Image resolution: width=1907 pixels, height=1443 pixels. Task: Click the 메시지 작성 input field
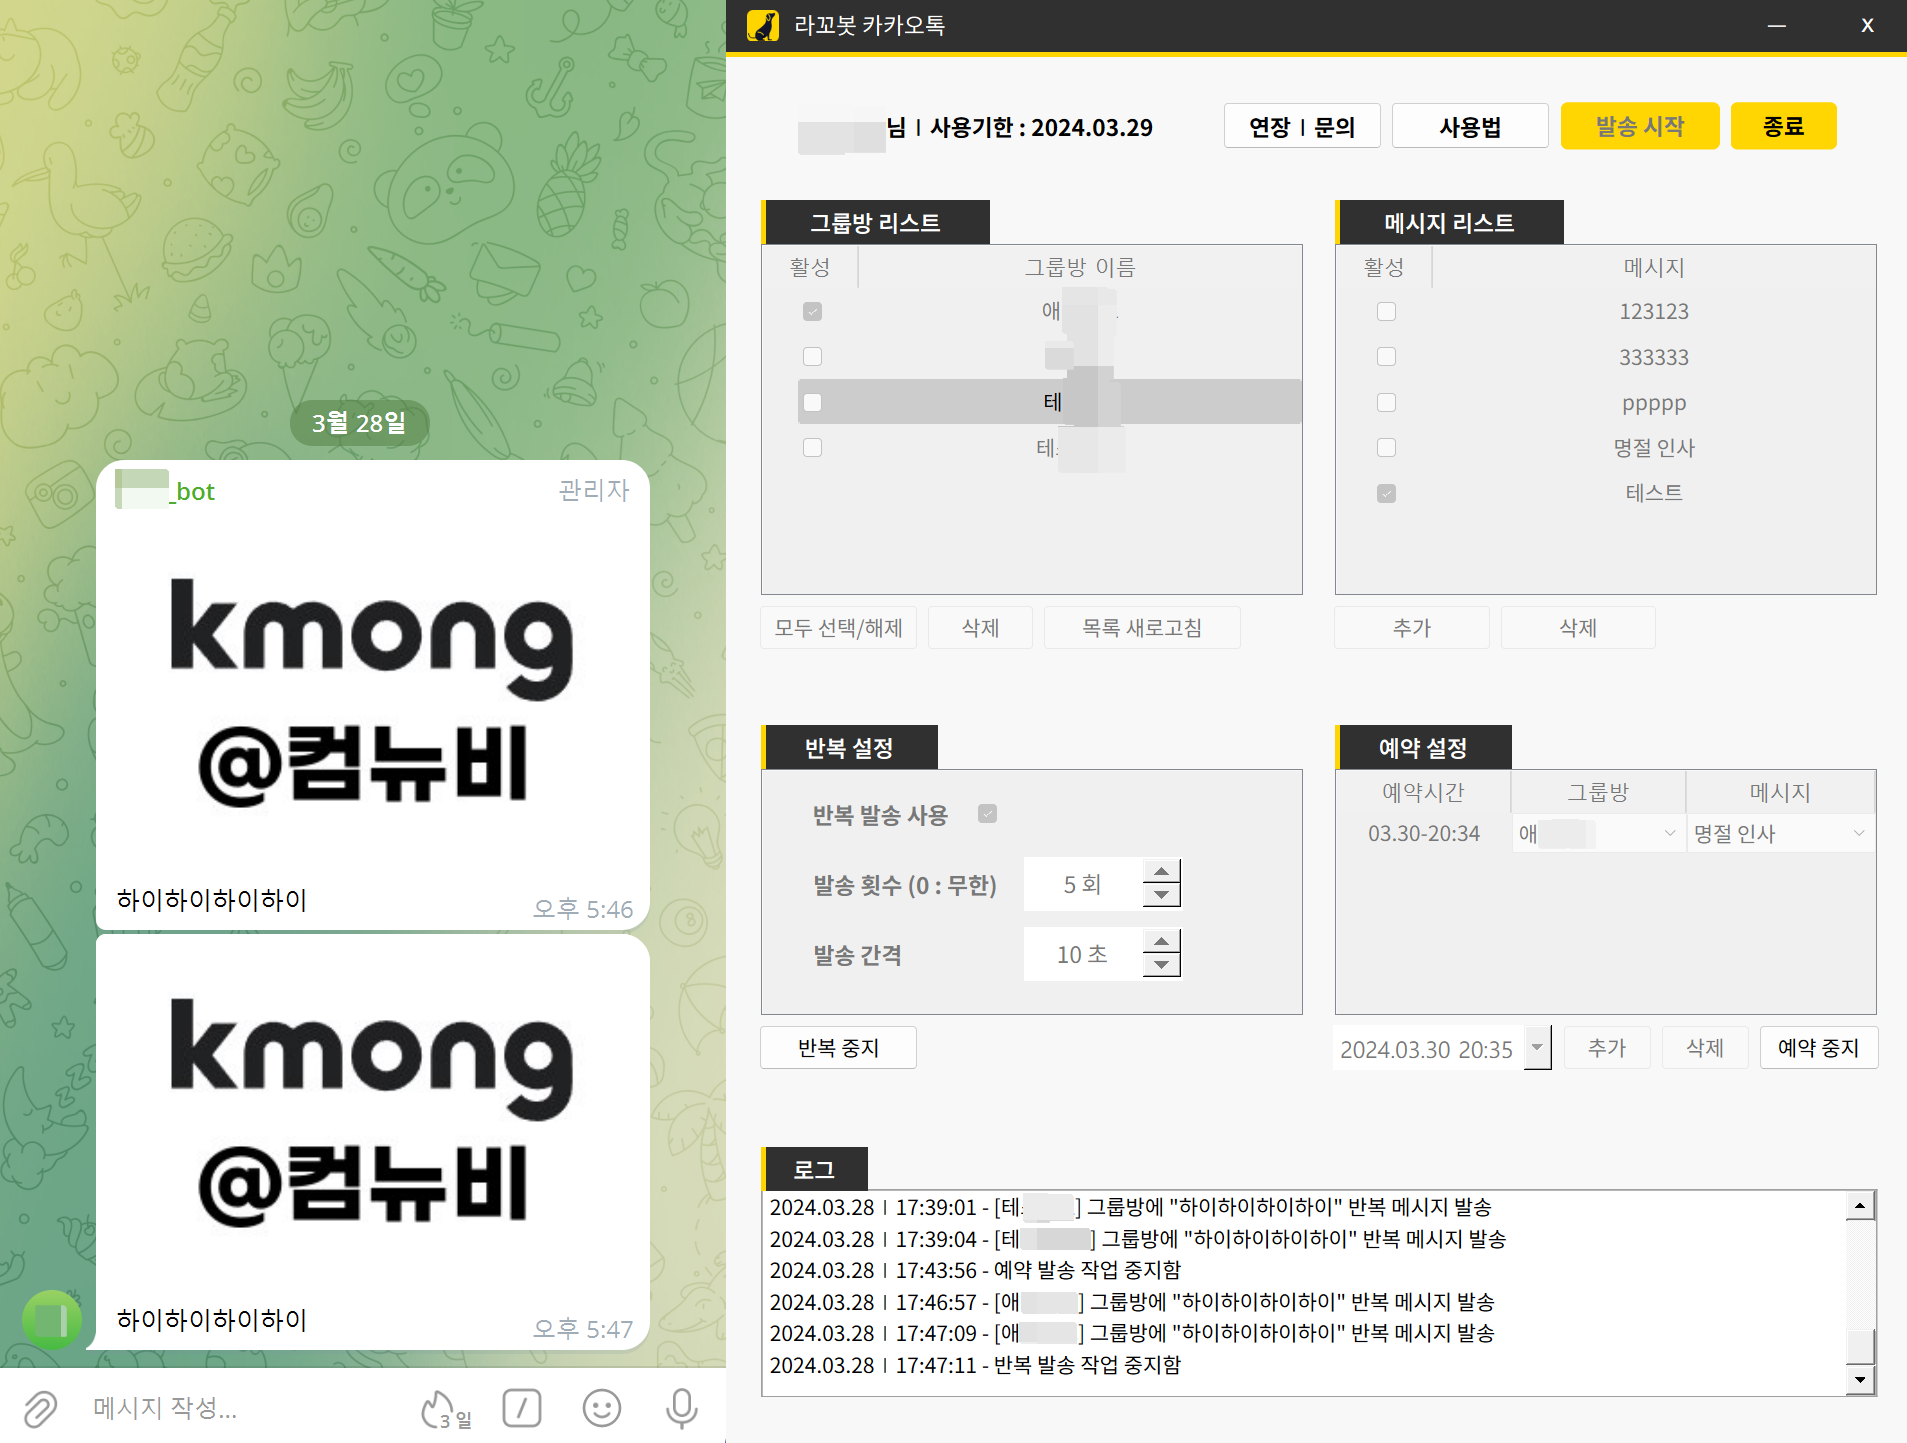[x=240, y=1408]
